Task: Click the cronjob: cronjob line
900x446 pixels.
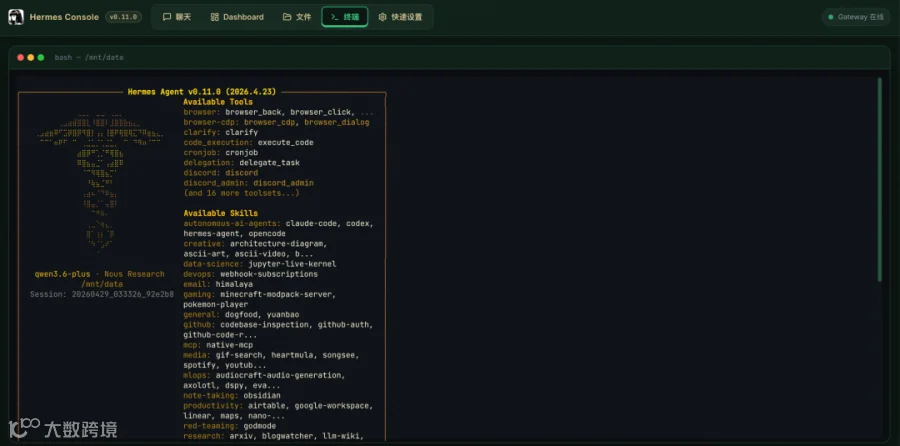Action: [x=220, y=153]
